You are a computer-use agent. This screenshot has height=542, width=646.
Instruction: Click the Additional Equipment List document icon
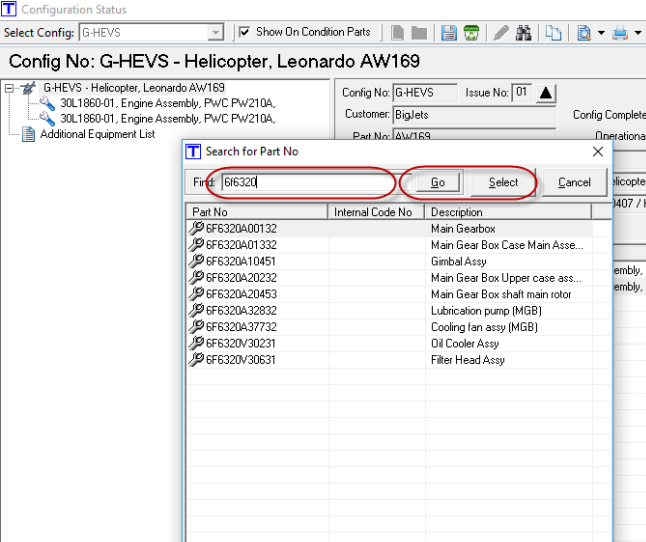tap(28, 134)
